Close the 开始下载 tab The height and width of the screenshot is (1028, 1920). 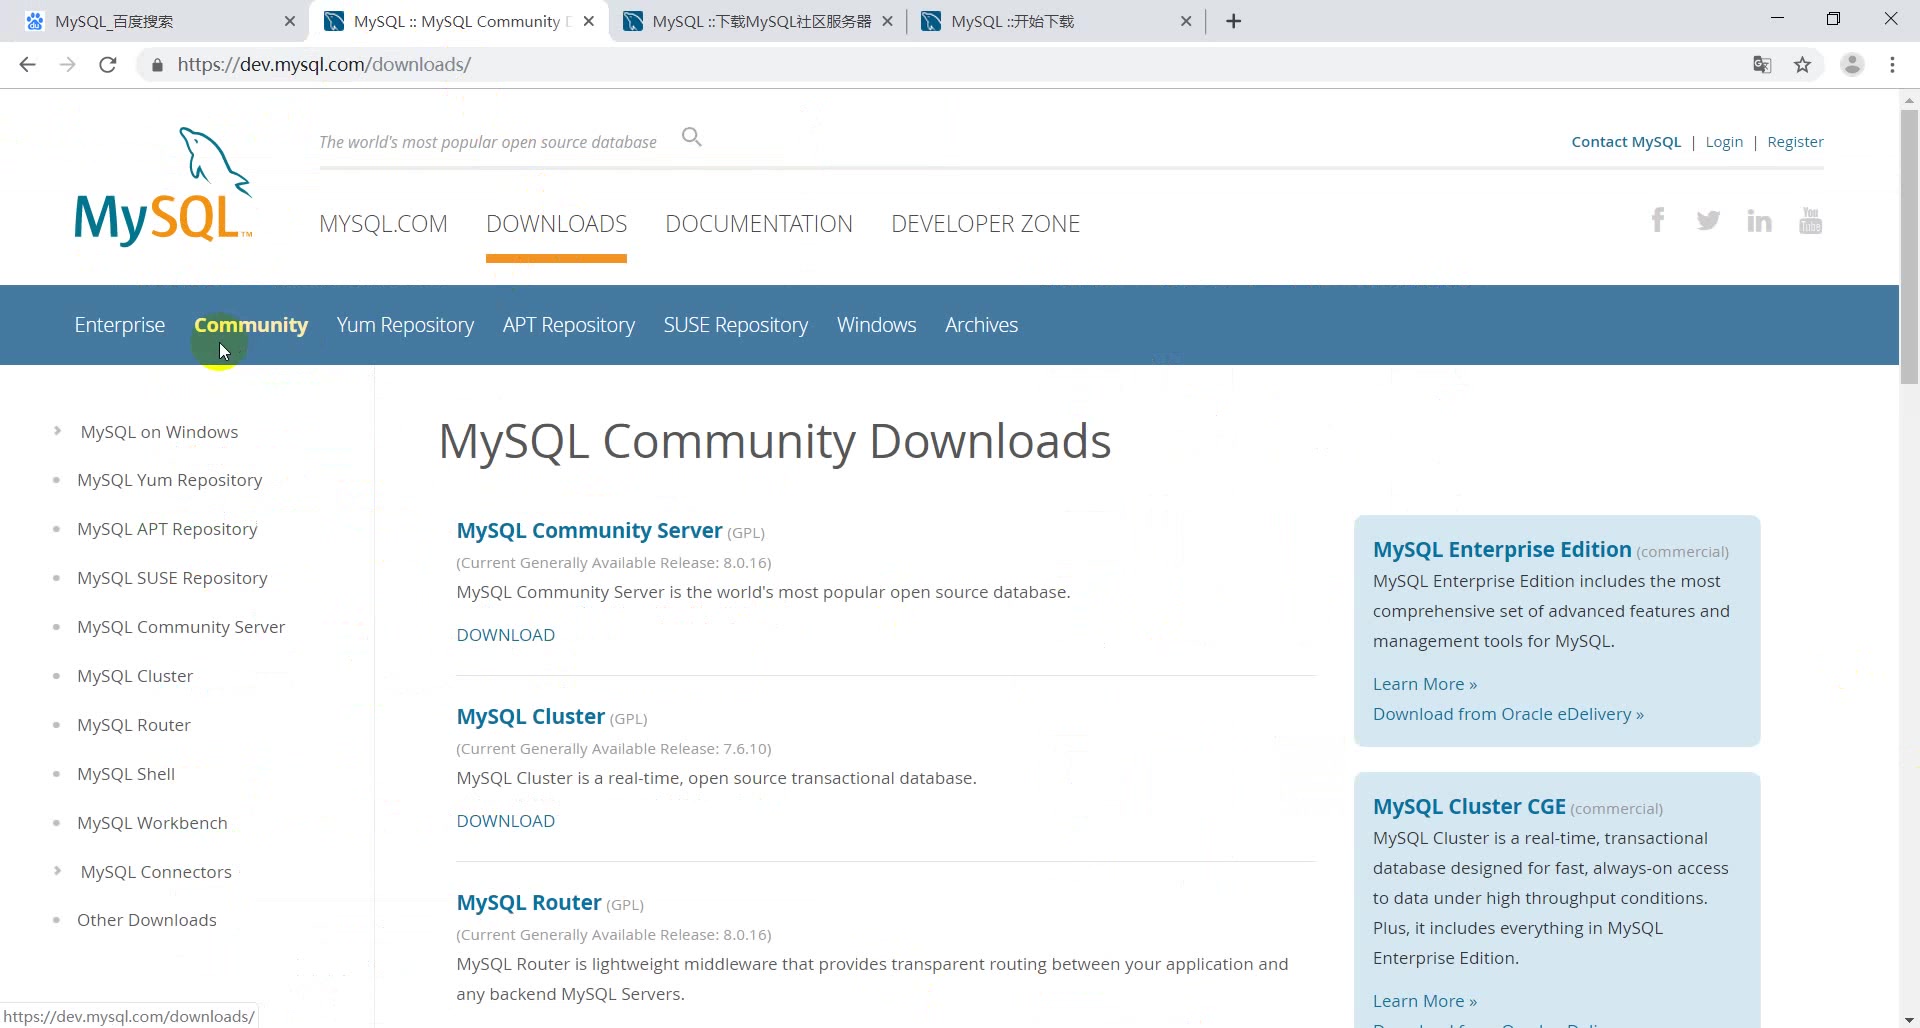pyautogui.click(x=1186, y=21)
